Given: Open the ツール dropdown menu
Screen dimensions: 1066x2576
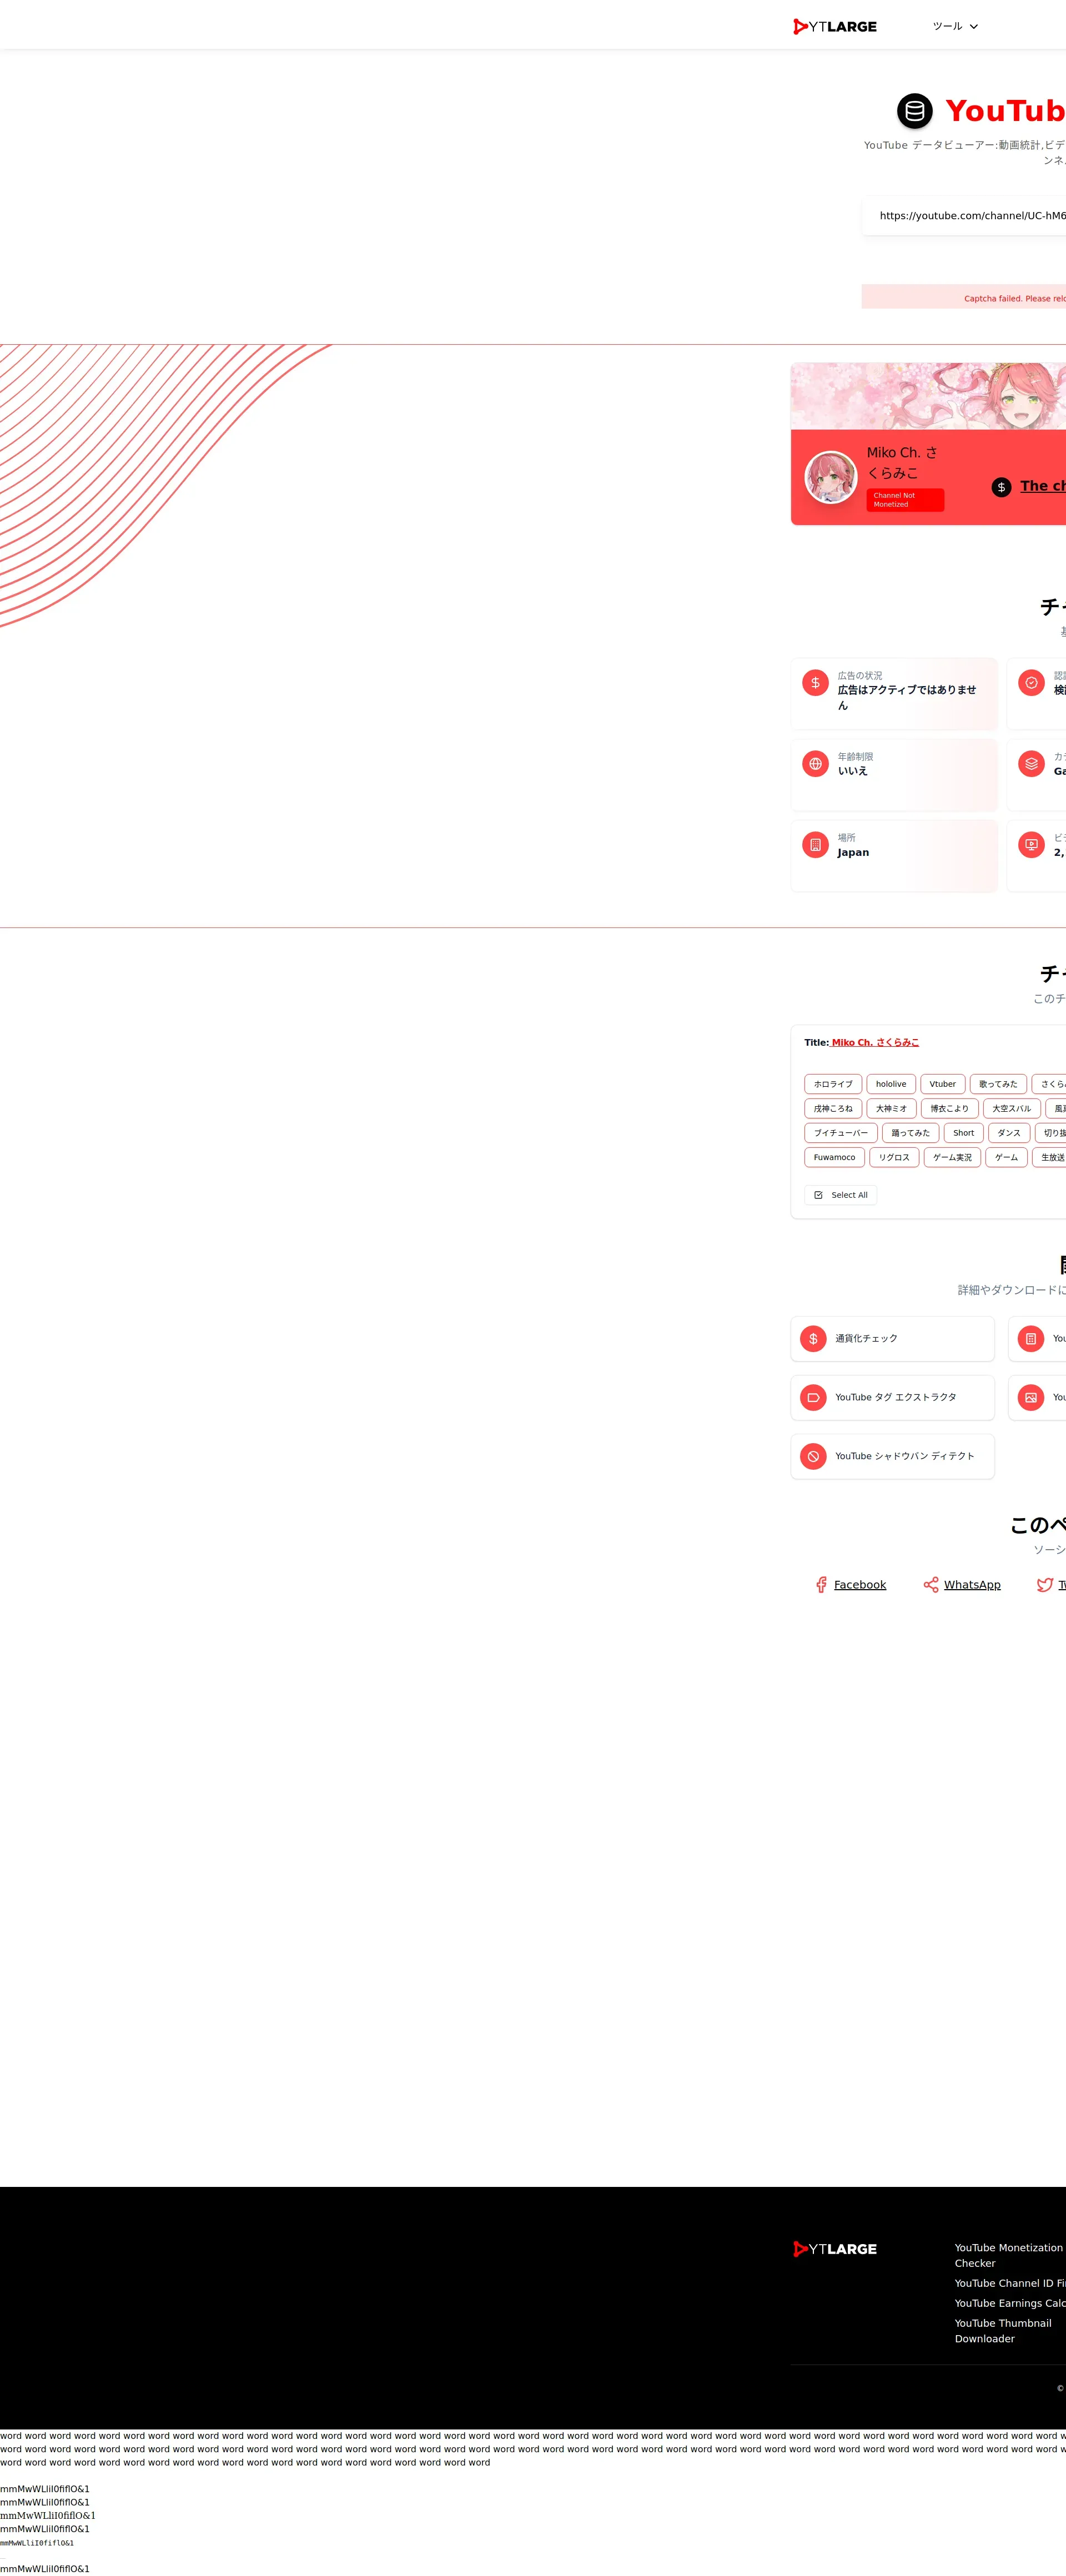Looking at the screenshot, I should (955, 27).
